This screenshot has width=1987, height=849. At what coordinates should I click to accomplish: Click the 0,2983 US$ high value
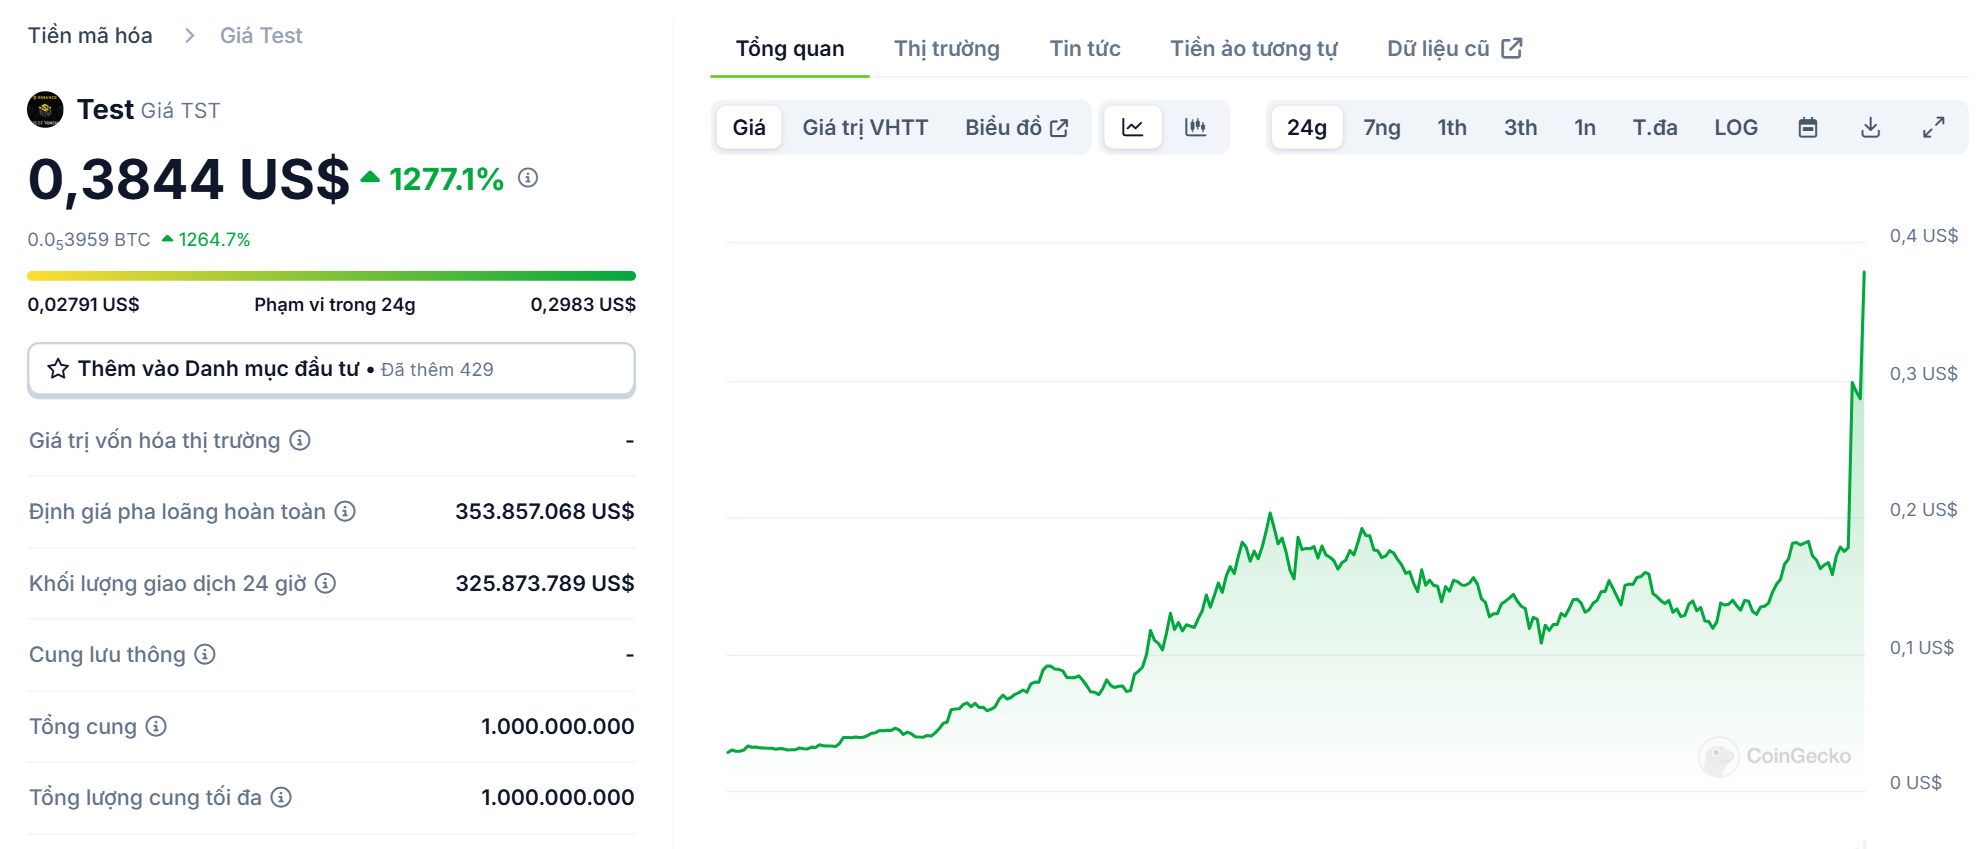[x=583, y=304]
